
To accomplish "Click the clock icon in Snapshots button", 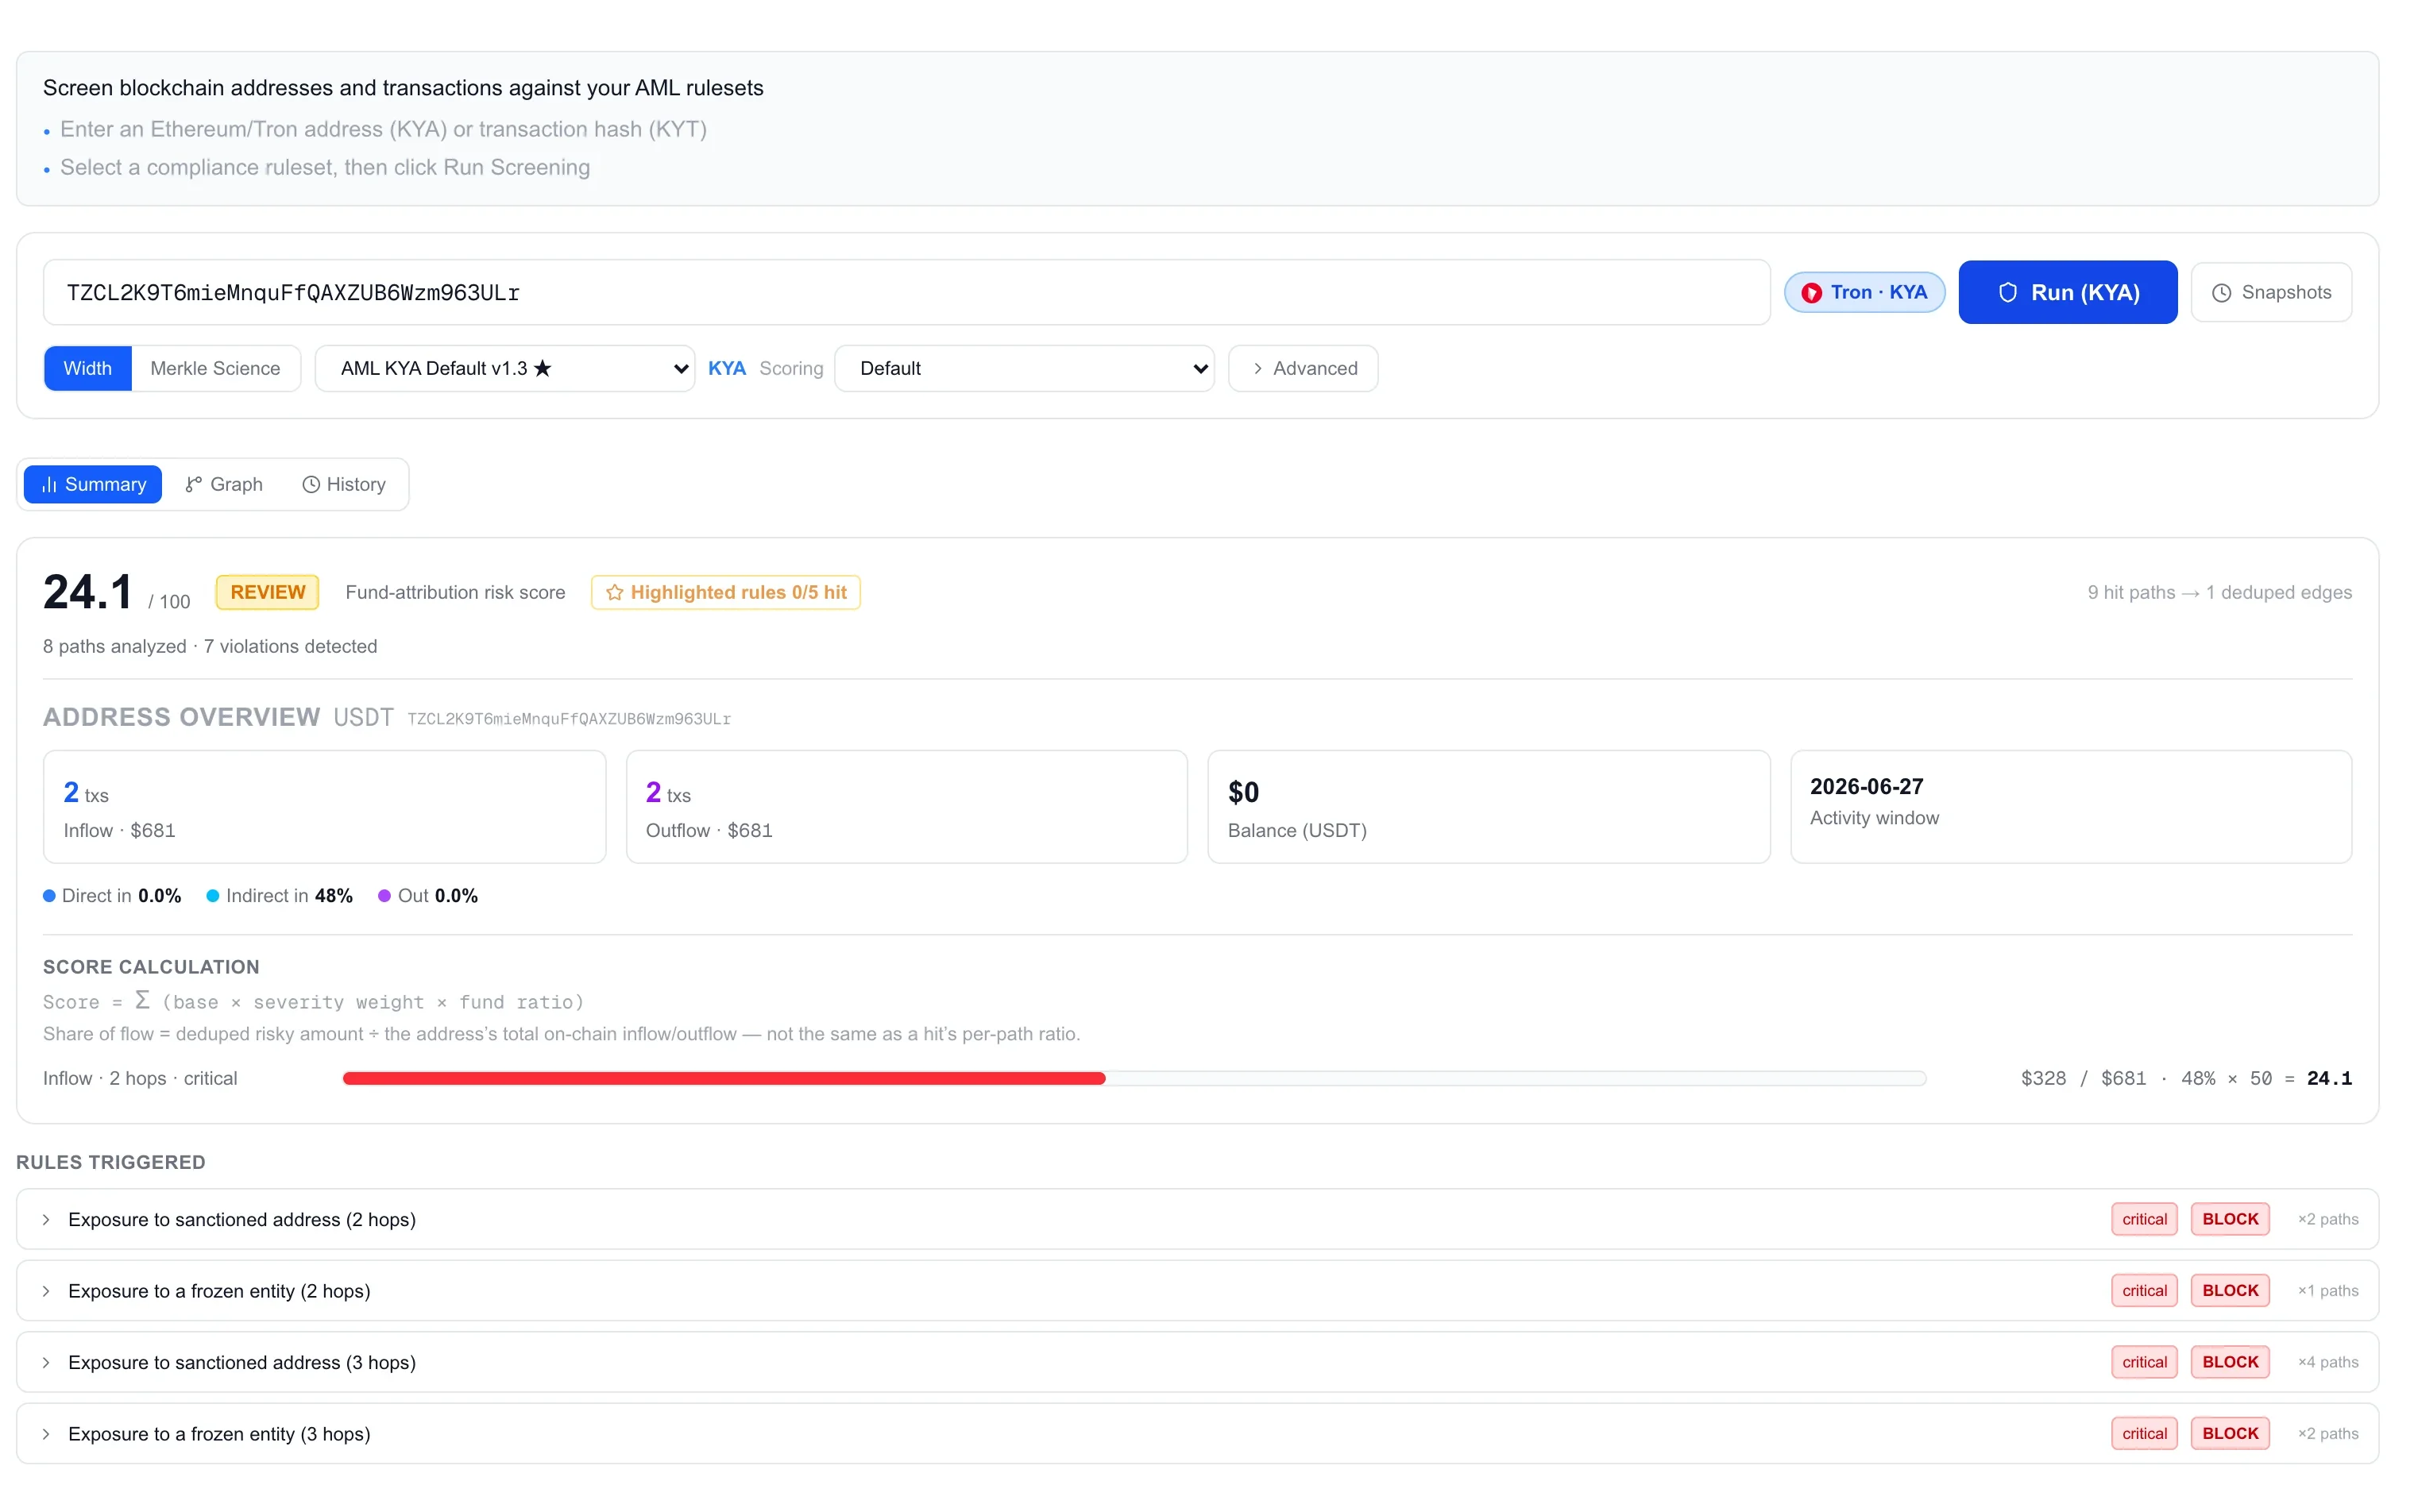I will point(2221,293).
